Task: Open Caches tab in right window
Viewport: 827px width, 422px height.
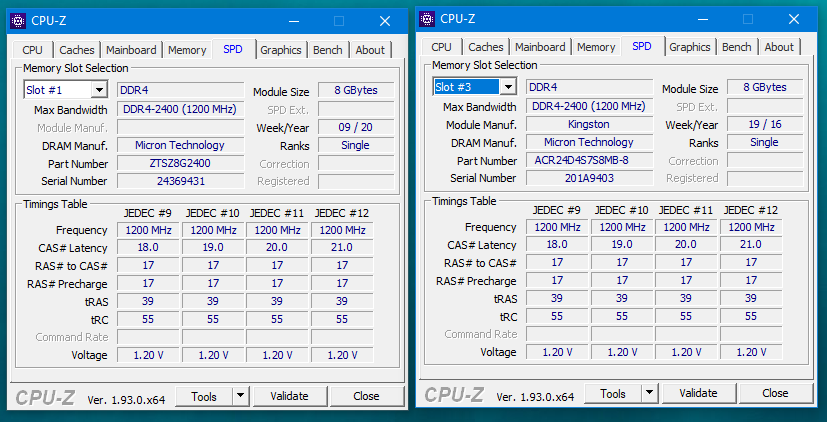Action: click(x=486, y=47)
